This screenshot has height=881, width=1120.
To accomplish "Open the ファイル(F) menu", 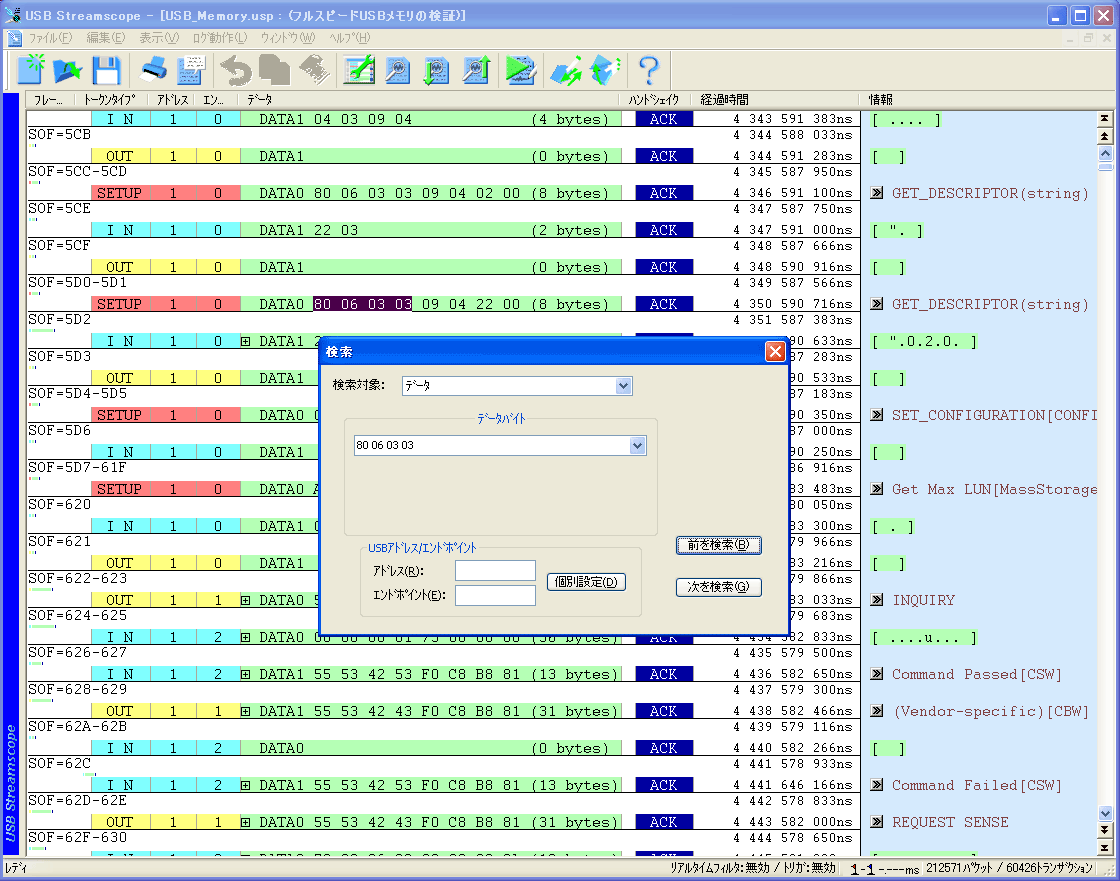I will coord(50,38).
